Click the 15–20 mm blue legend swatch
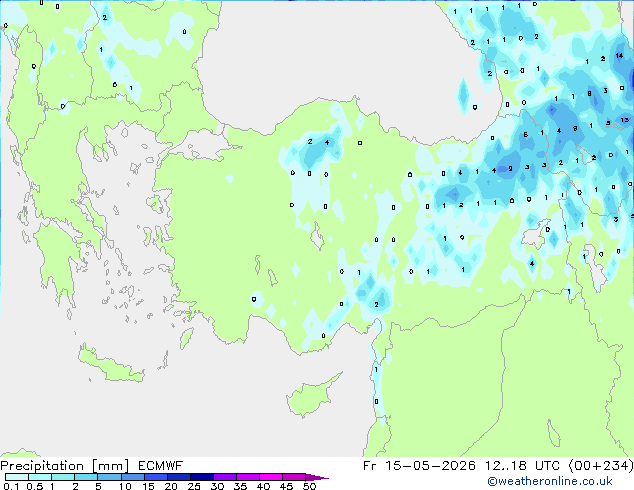This screenshot has width=634, height=490. tap(156, 477)
